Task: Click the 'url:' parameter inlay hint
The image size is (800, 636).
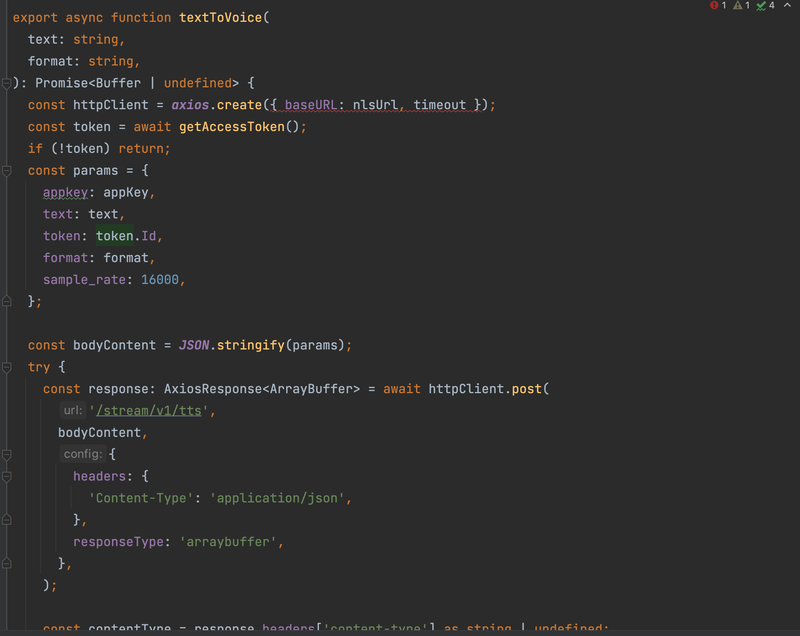Action: coord(73,411)
